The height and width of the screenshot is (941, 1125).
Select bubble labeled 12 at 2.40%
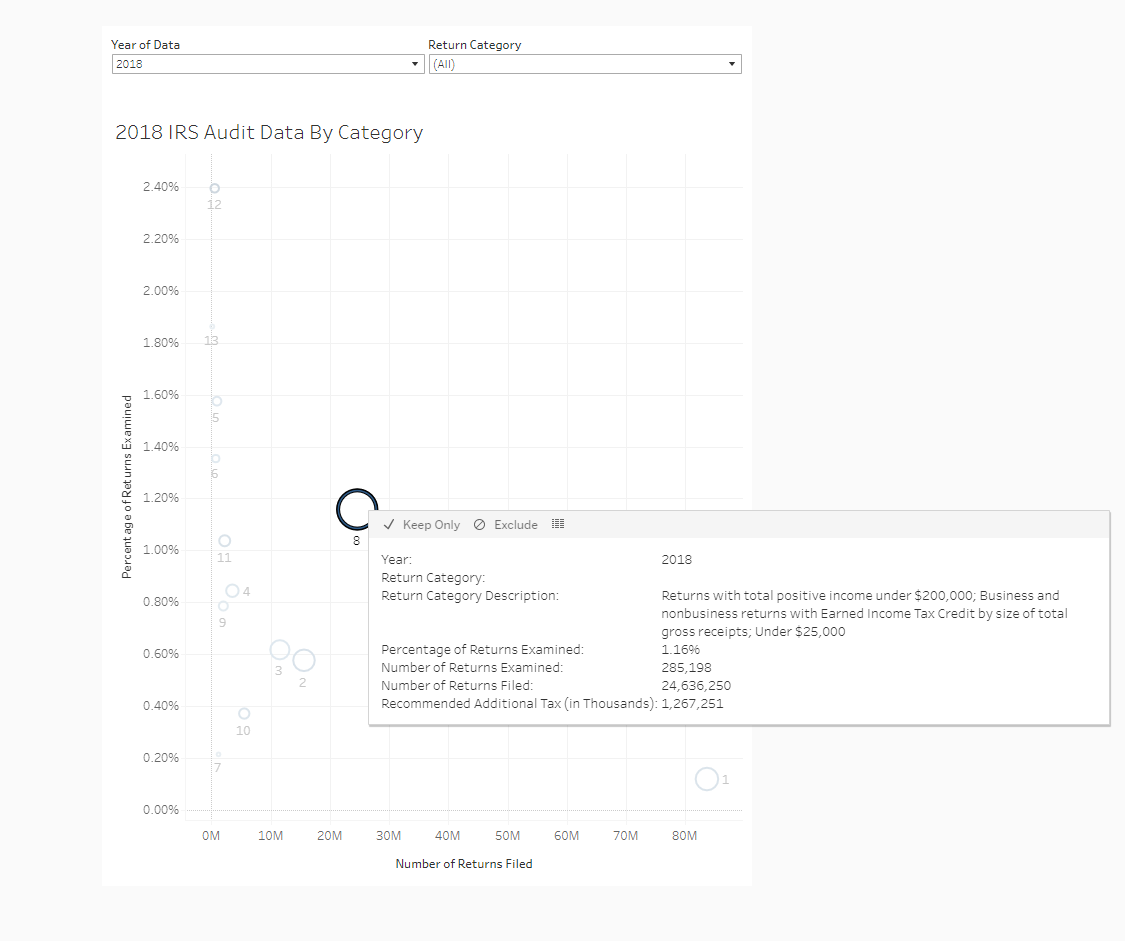pyautogui.click(x=215, y=188)
